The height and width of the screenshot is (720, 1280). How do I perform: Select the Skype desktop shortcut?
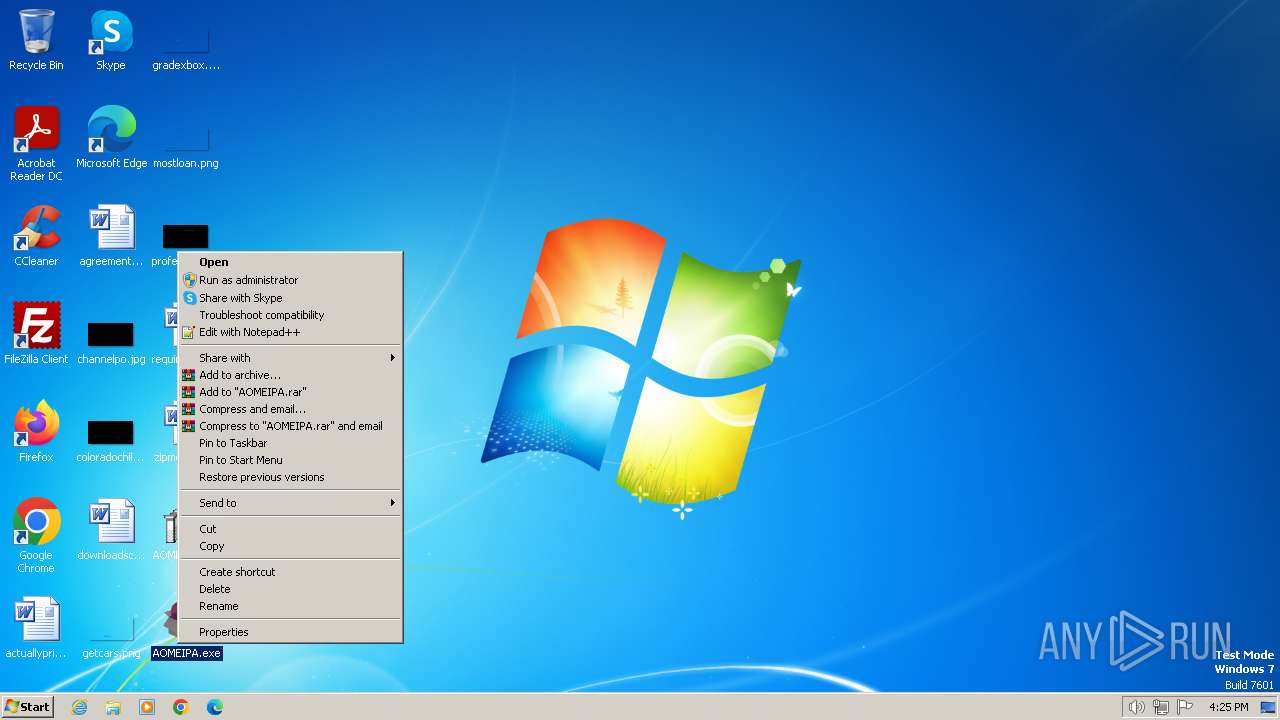click(111, 40)
